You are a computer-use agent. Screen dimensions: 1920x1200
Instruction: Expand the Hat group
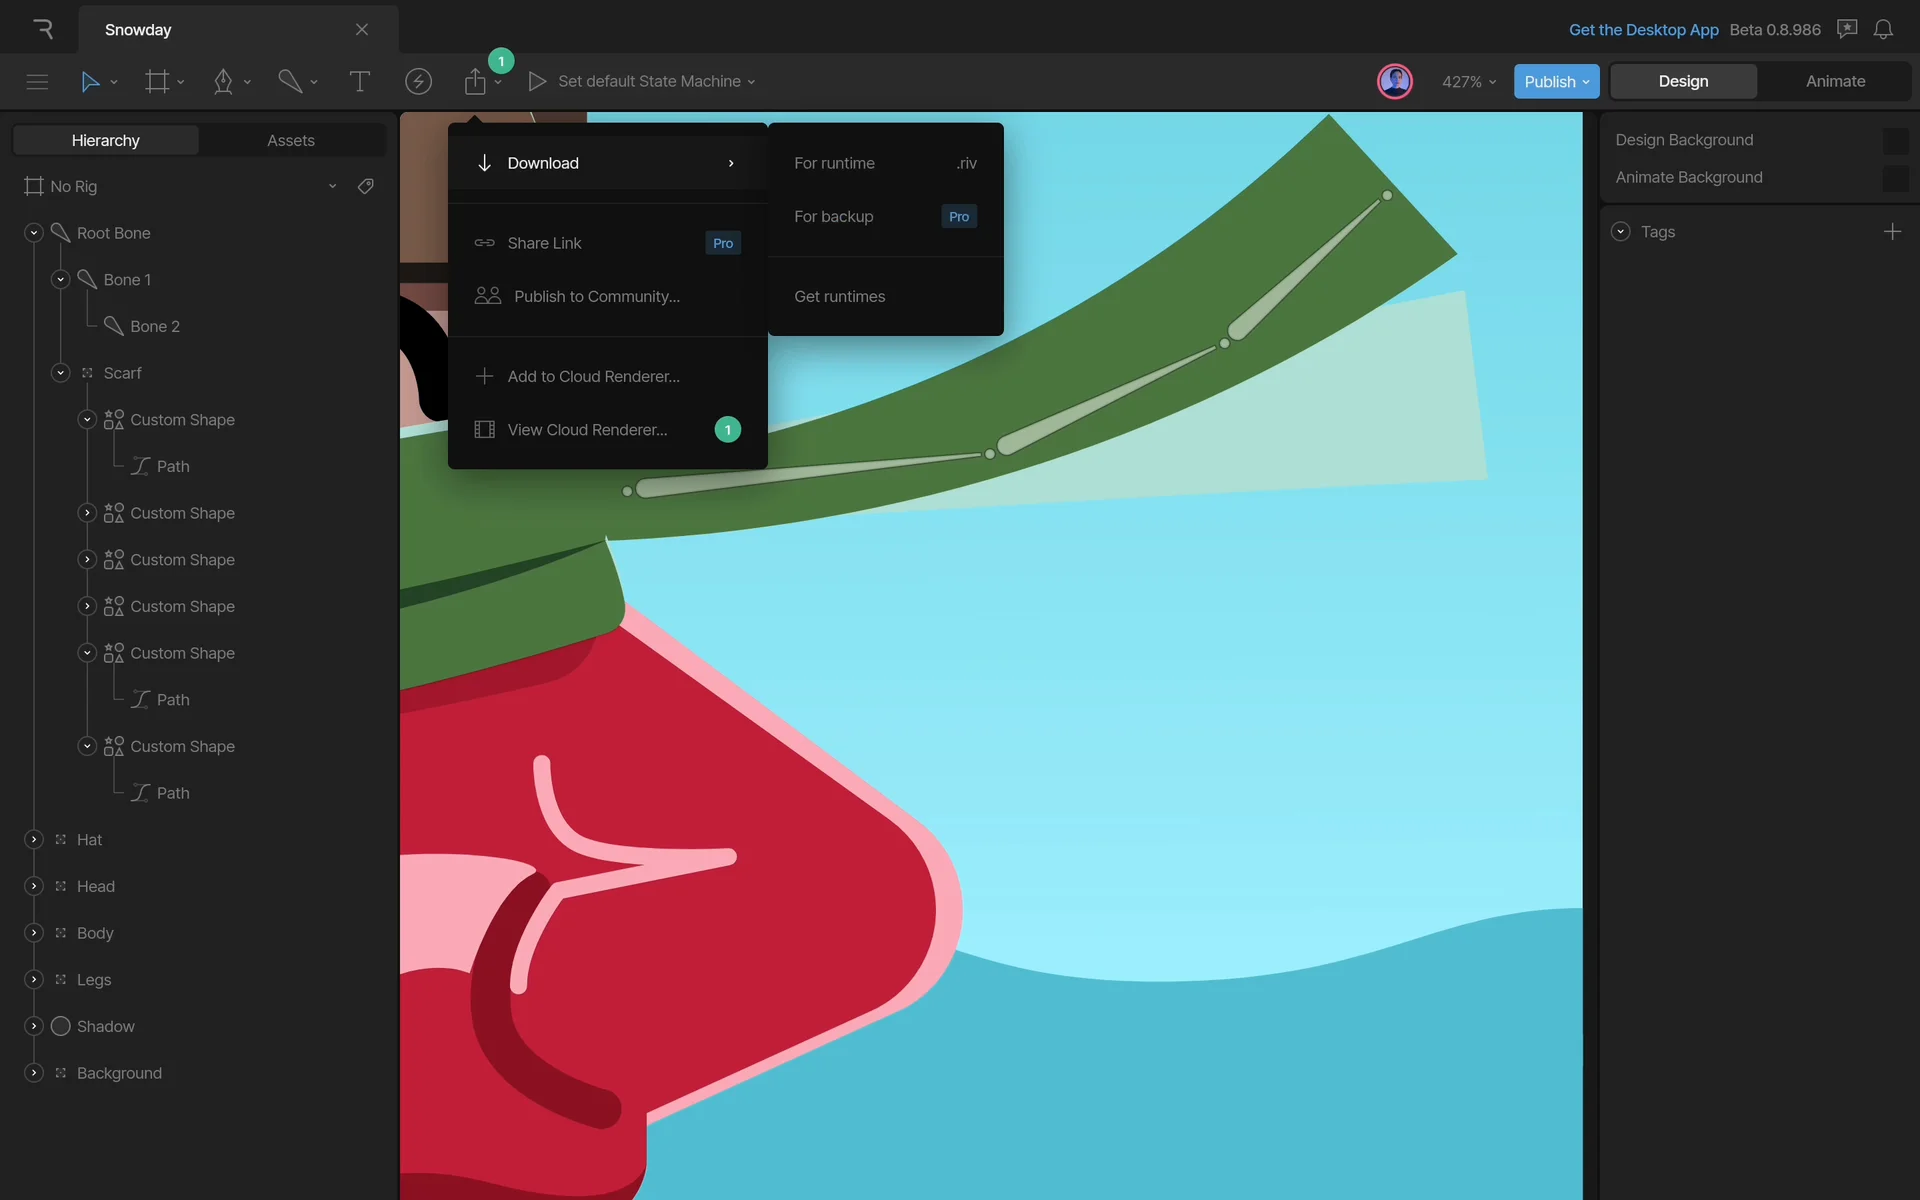[34, 840]
